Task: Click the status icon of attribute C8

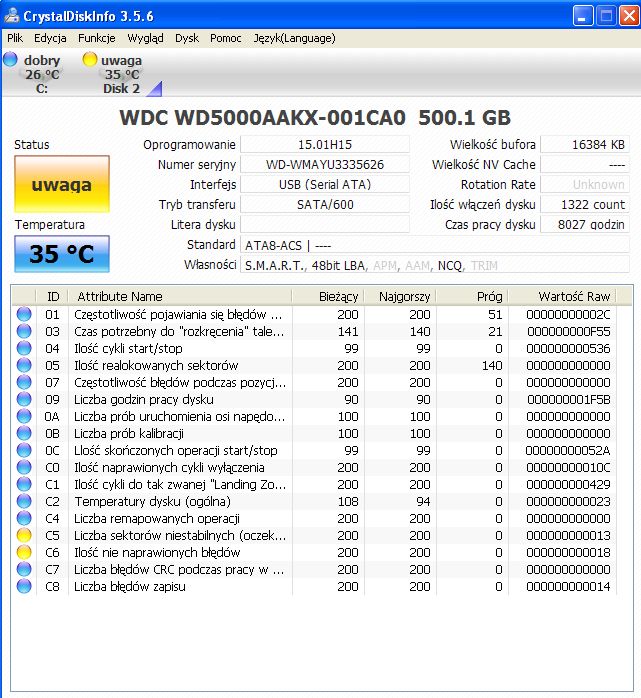Action: pos(24,586)
